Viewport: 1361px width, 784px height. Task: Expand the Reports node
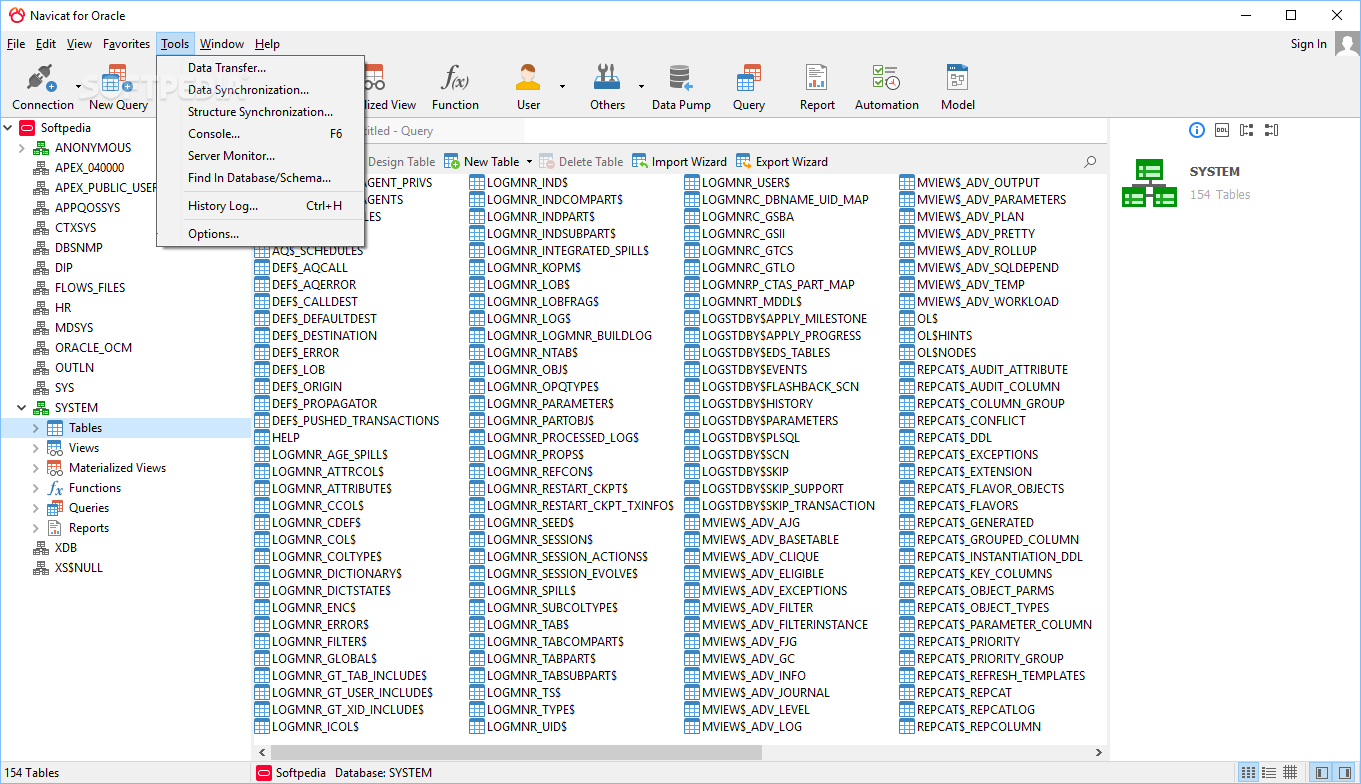click(36, 528)
